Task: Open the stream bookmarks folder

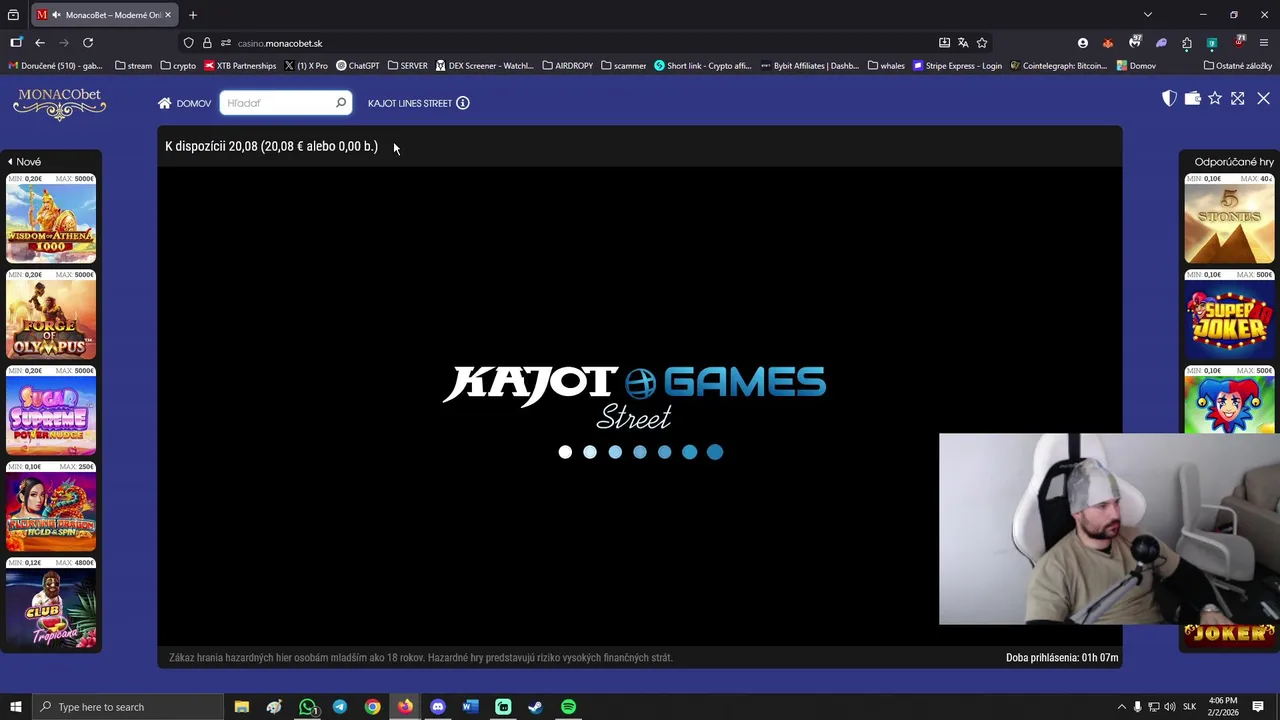Action: [x=134, y=66]
